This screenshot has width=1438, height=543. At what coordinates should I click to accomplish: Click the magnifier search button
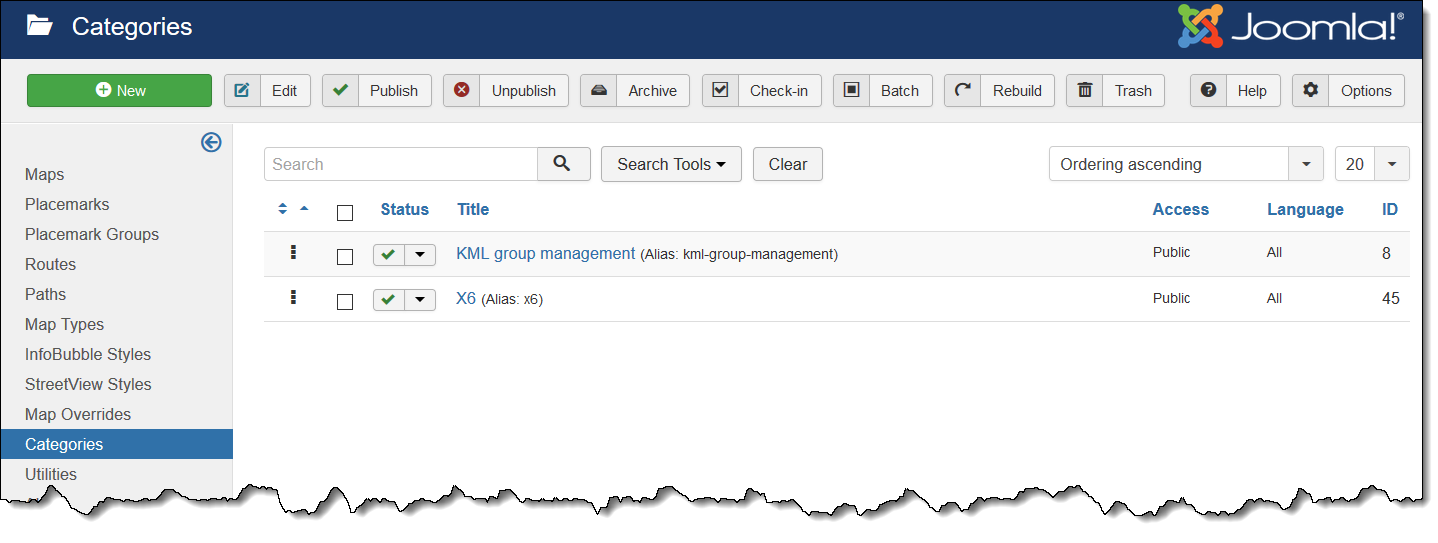click(x=563, y=164)
